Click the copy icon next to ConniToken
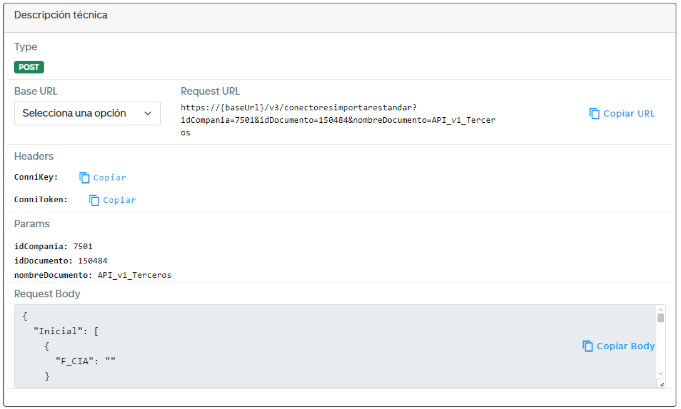The image size is (681, 409). pos(94,200)
